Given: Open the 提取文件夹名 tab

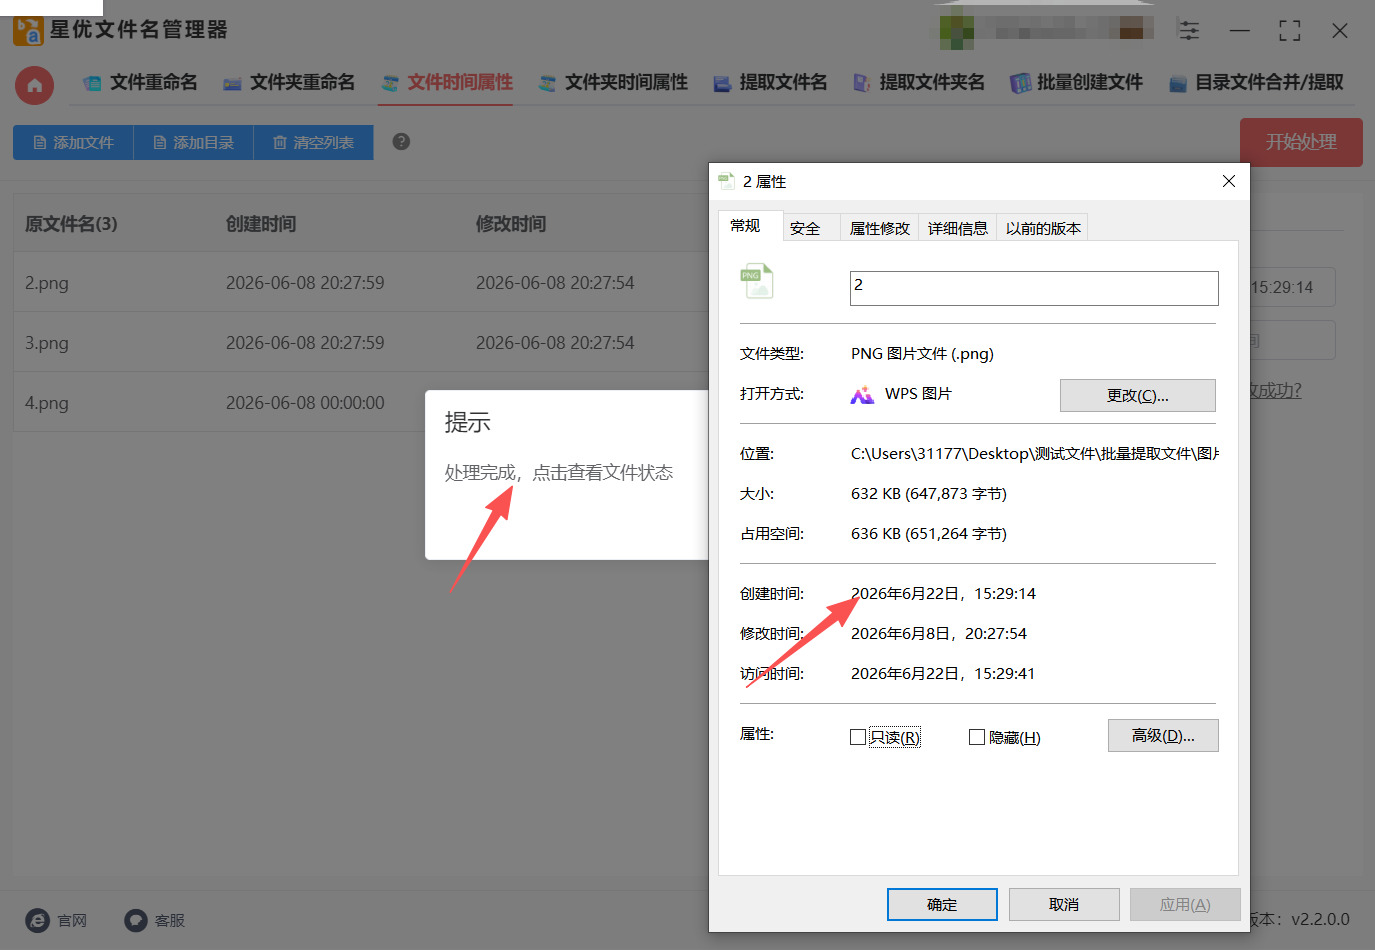Looking at the screenshot, I should point(918,83).
